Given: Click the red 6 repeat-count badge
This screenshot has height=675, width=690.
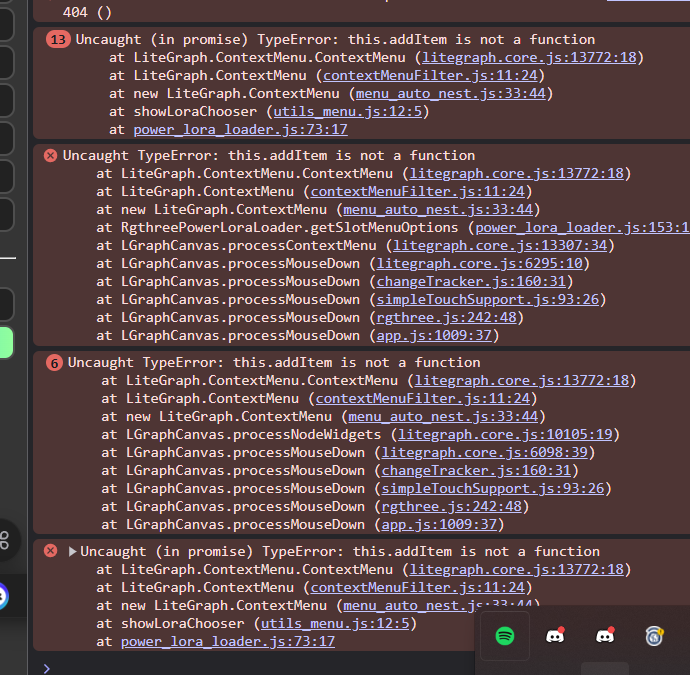Looking at the screenshot, I should tap(55, 363).
